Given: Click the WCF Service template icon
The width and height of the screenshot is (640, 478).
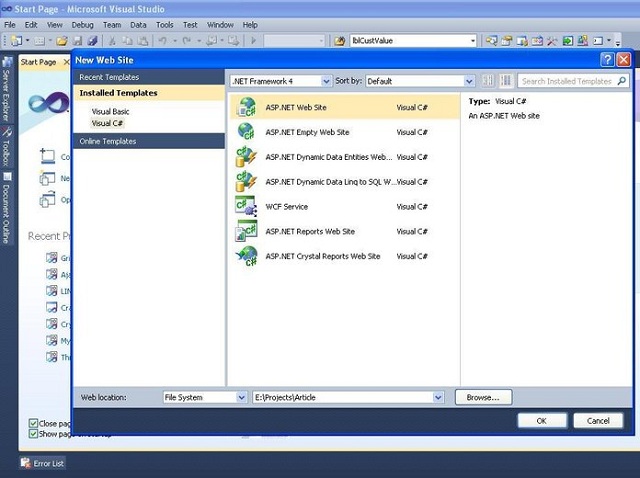Looking at the screenshot, I should [246, 206].
